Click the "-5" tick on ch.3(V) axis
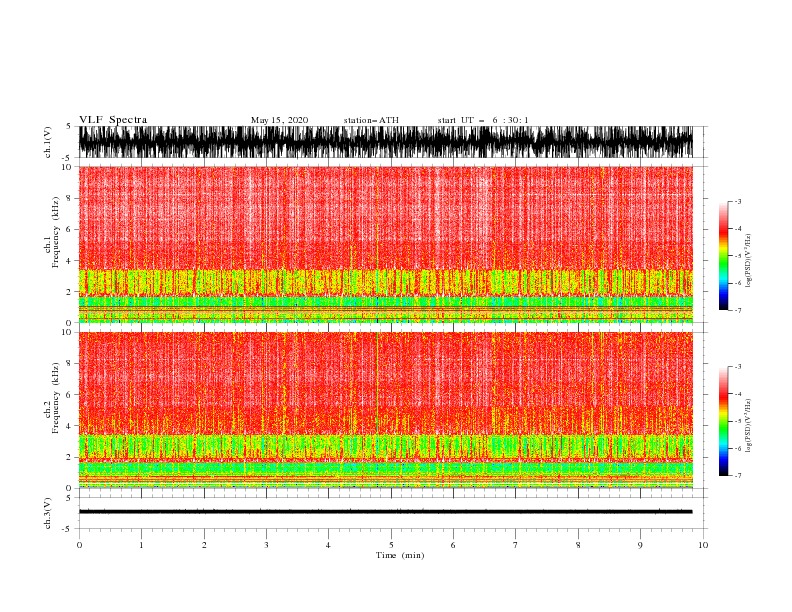Screen dimensions: 792x612 67,529
